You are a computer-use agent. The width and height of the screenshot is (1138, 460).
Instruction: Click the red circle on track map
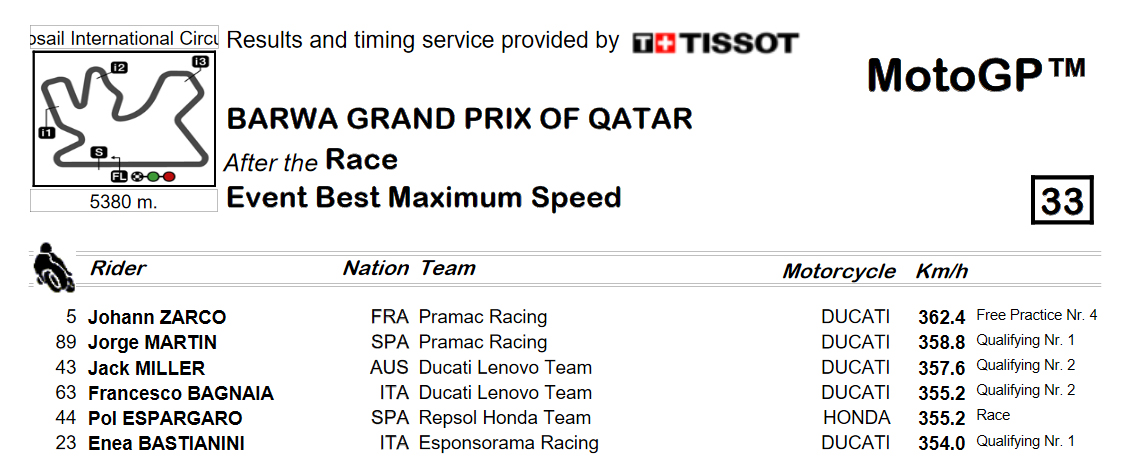168,176
